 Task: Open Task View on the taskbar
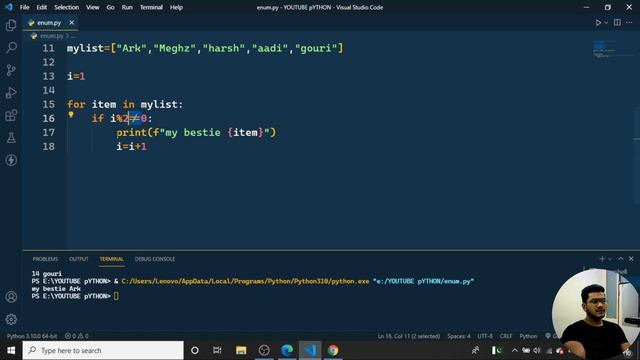coord(217,350)
